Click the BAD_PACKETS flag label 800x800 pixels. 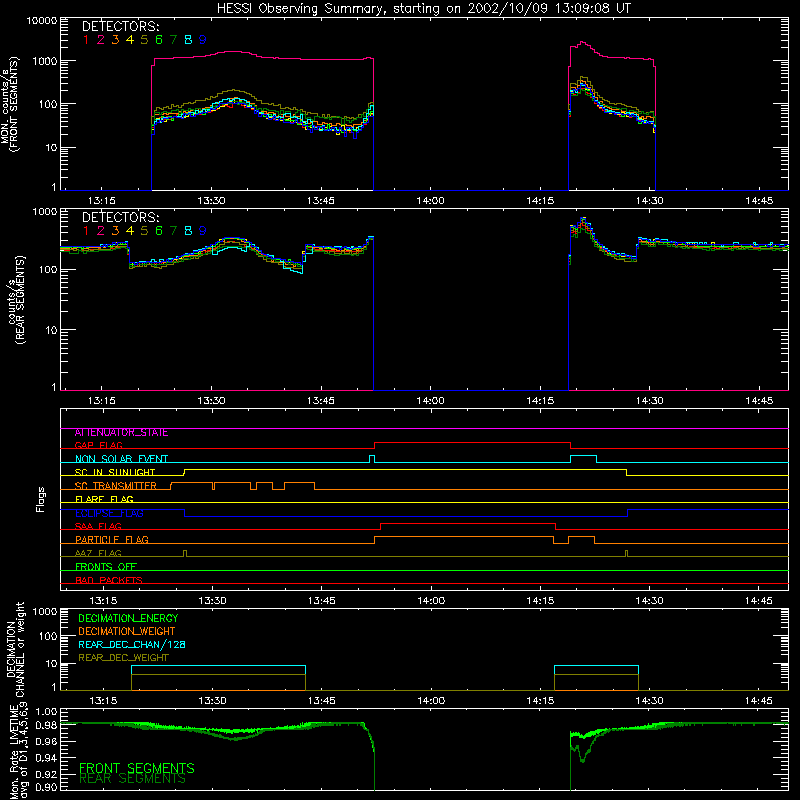pyautogui.click(x=109, y=581)
